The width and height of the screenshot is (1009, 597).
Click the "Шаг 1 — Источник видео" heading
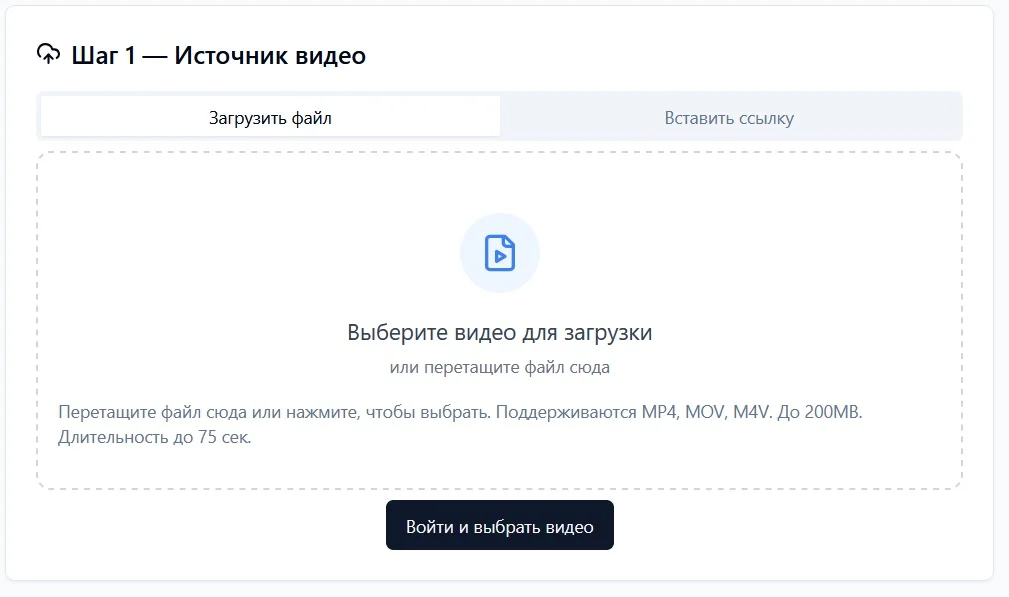click(x=219, y=55)
